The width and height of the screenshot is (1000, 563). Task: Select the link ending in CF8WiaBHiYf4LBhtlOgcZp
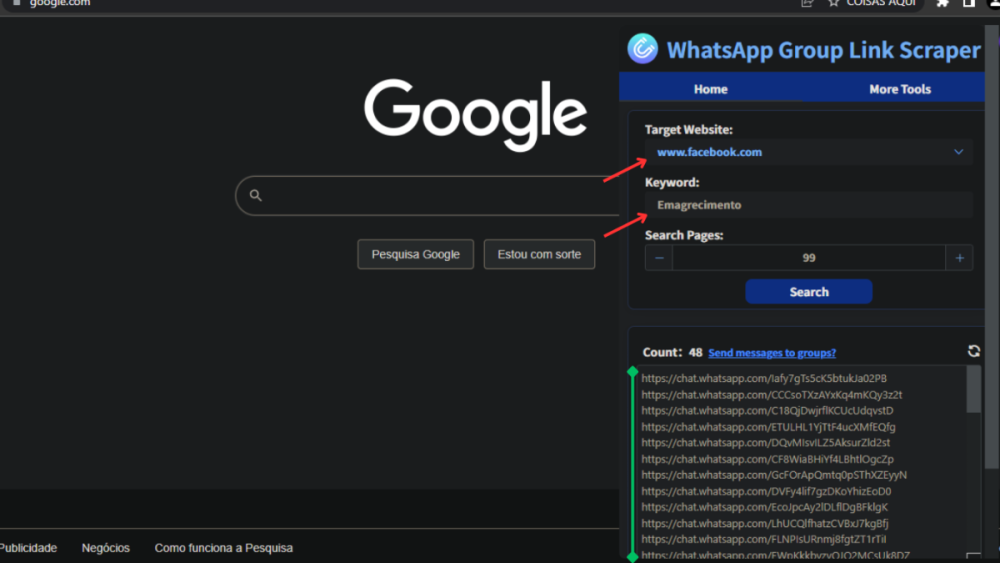pyautogui.click(x=767, y=459)
